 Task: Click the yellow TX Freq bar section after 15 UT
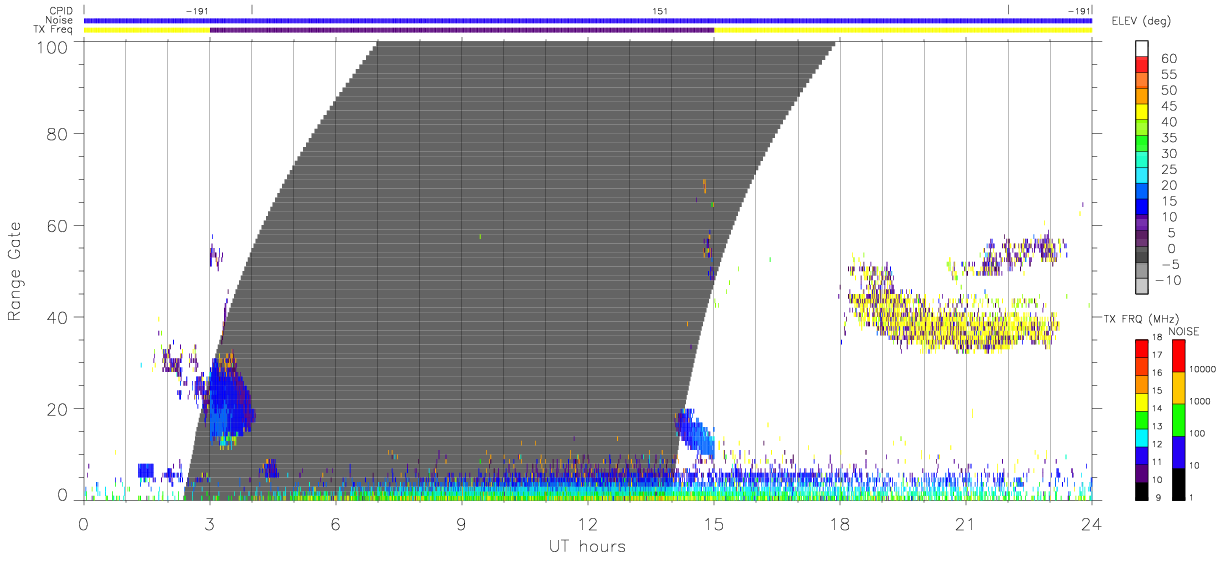tap(903, 30)
